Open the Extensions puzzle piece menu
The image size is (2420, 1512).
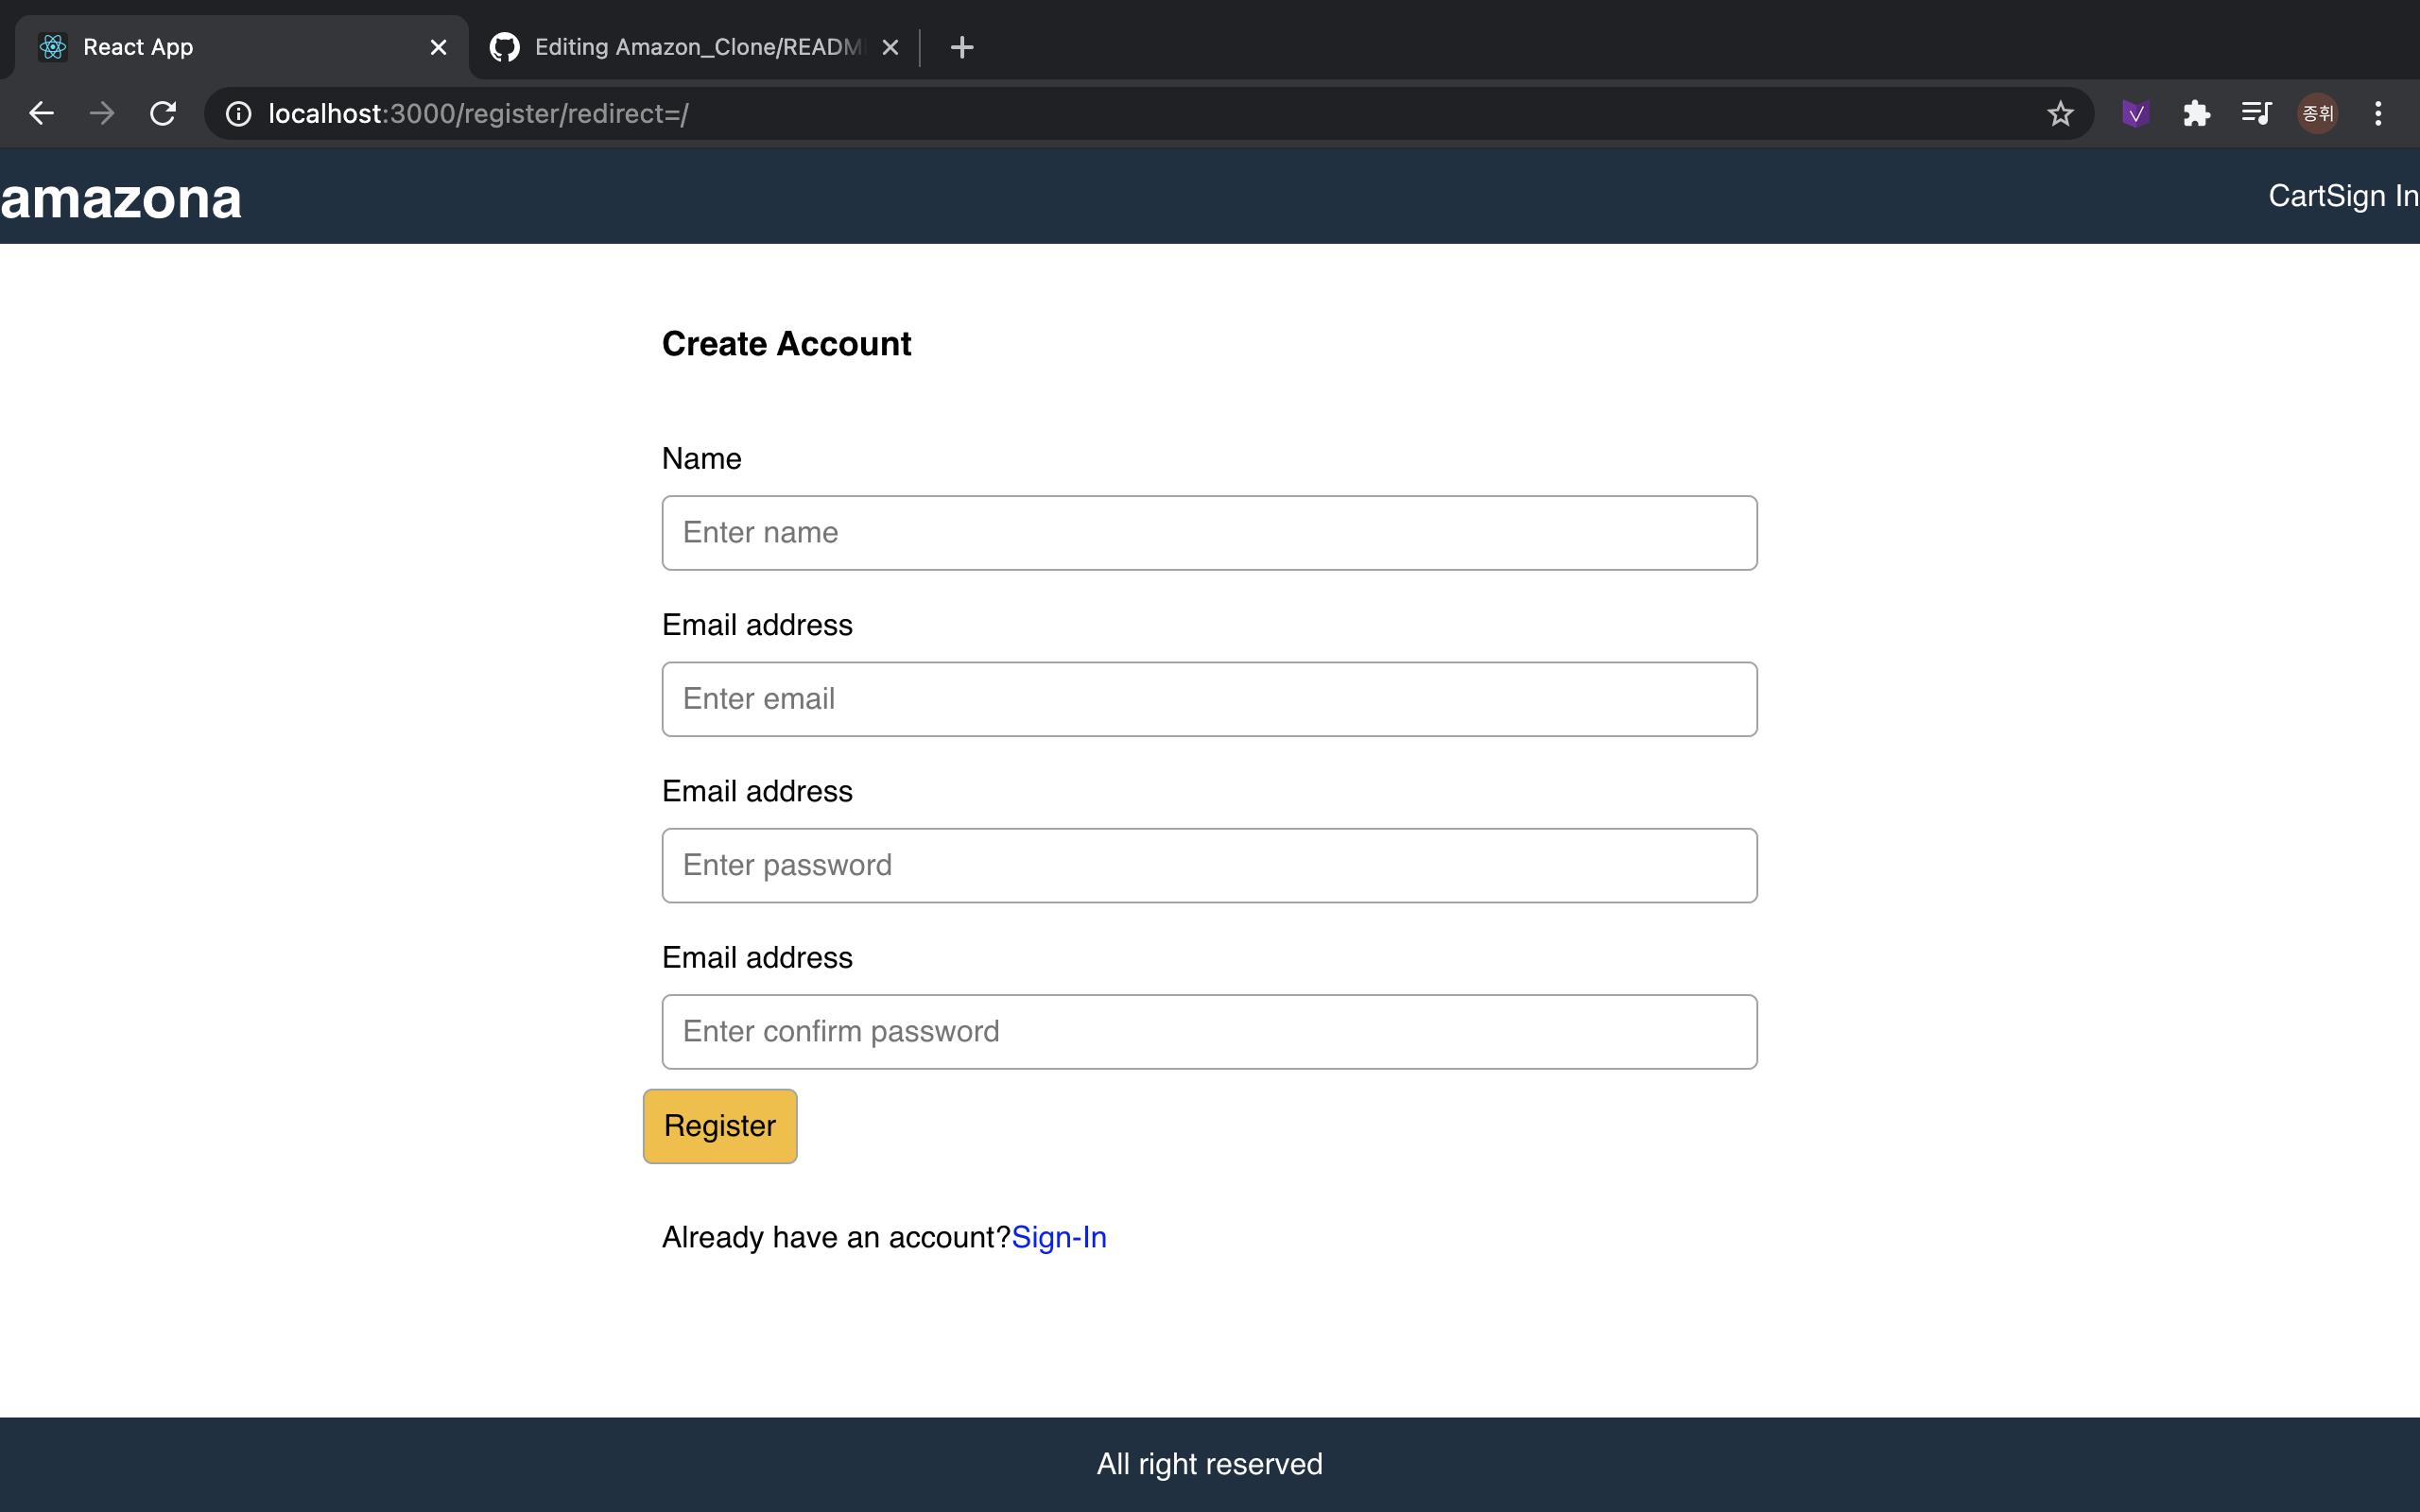[x=2196, y=113]
